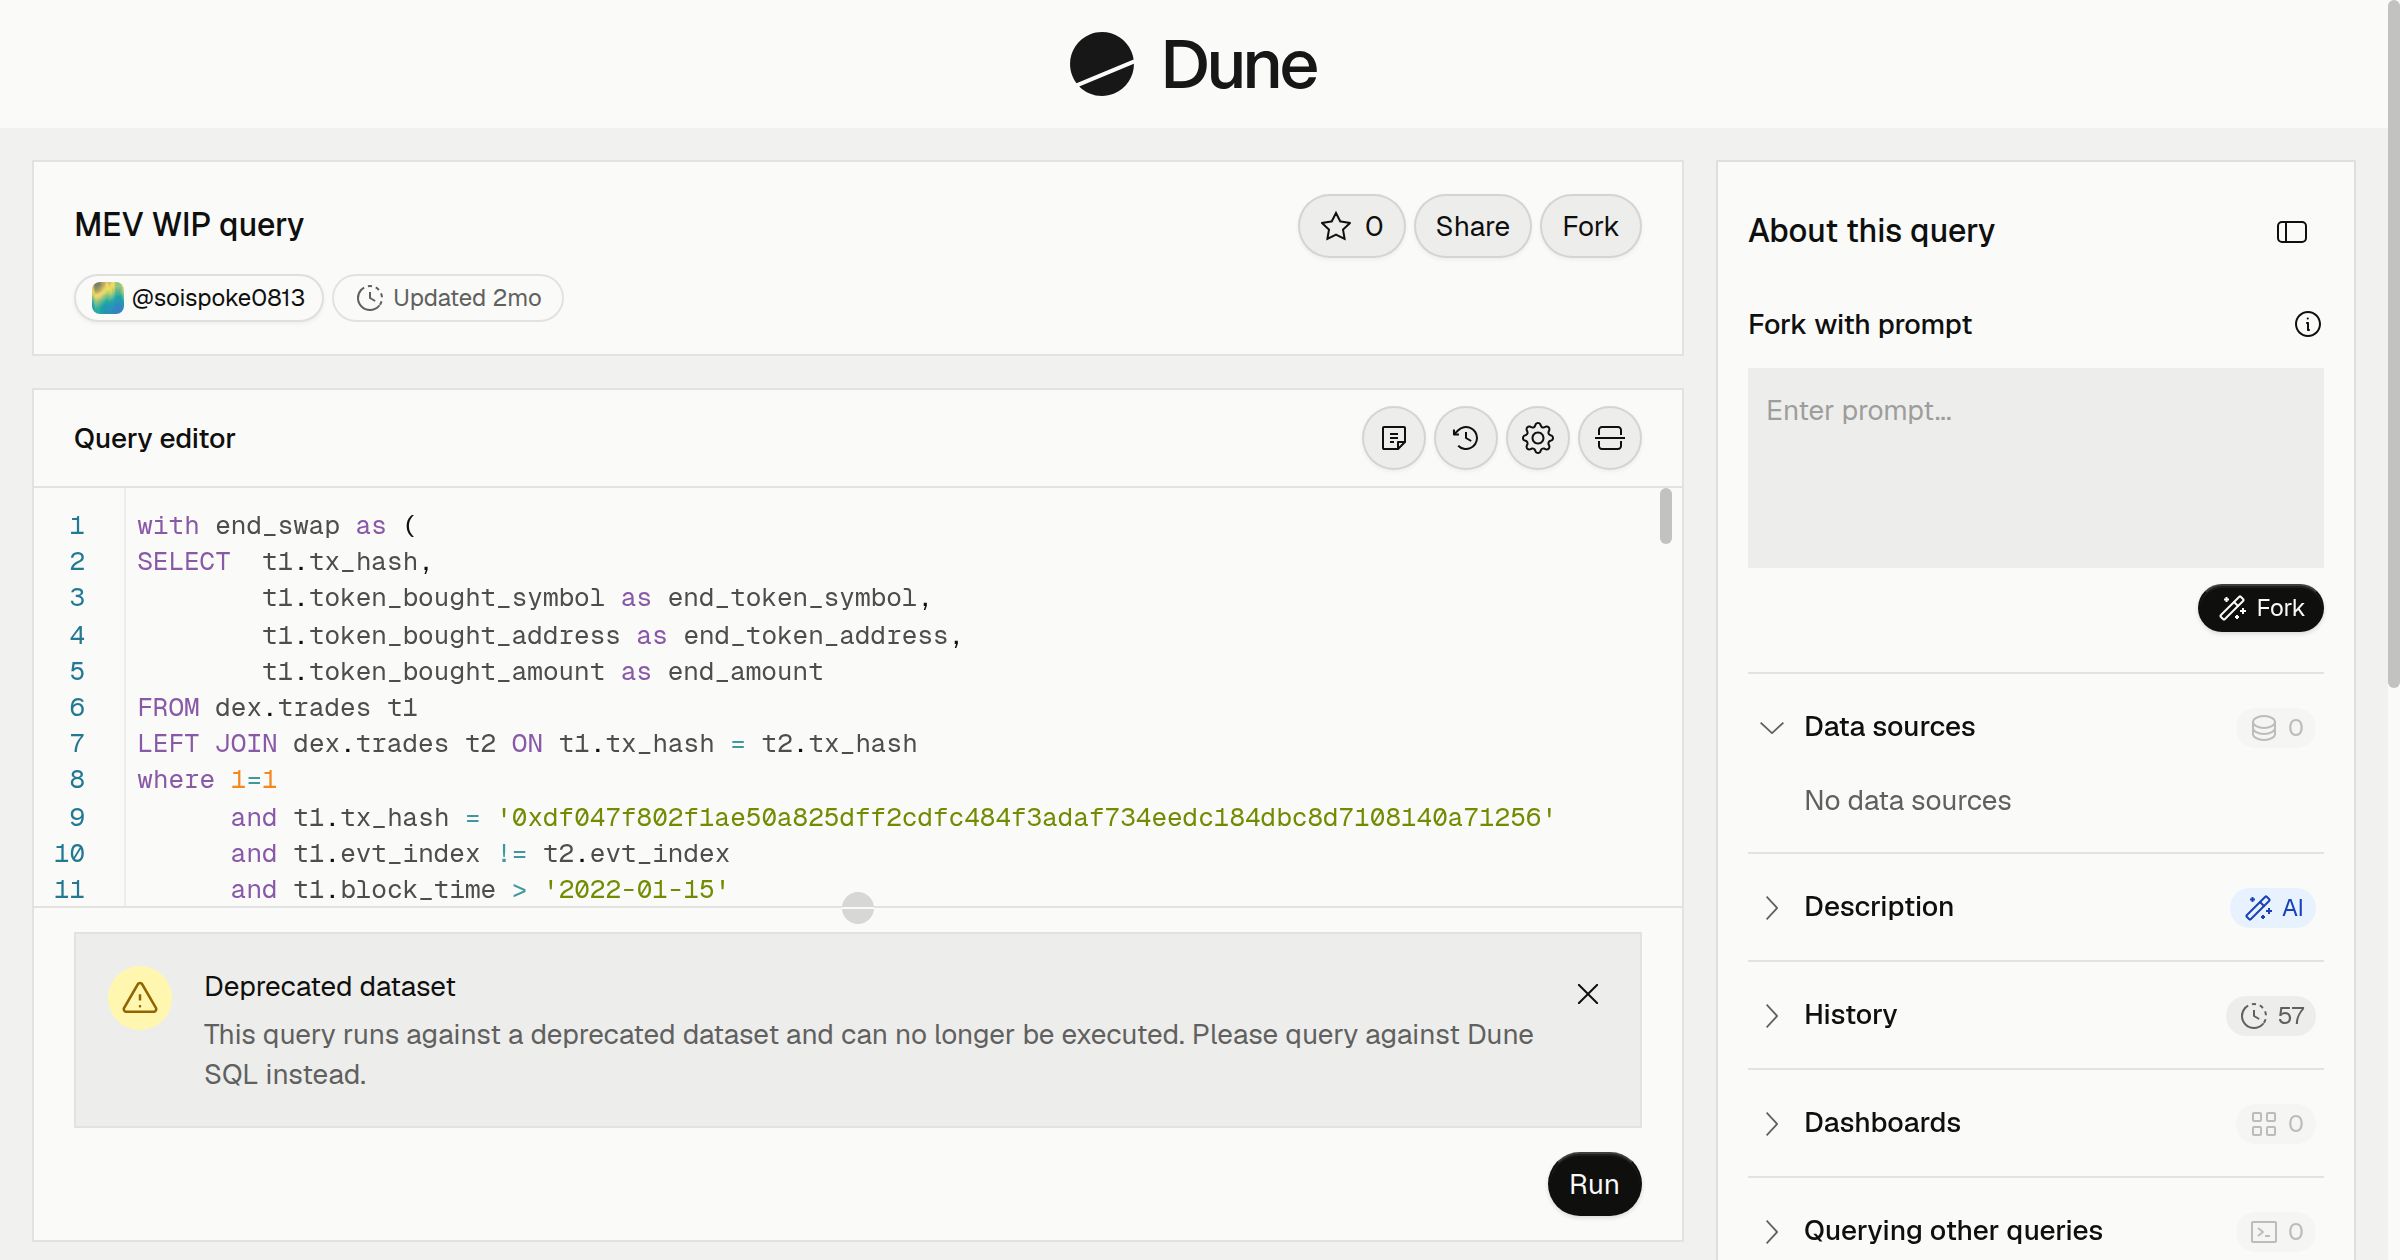Screen dimensions: 2400x1260
Task: Click the yellow warning triangle icon
Action: click(x=140, y=998)
